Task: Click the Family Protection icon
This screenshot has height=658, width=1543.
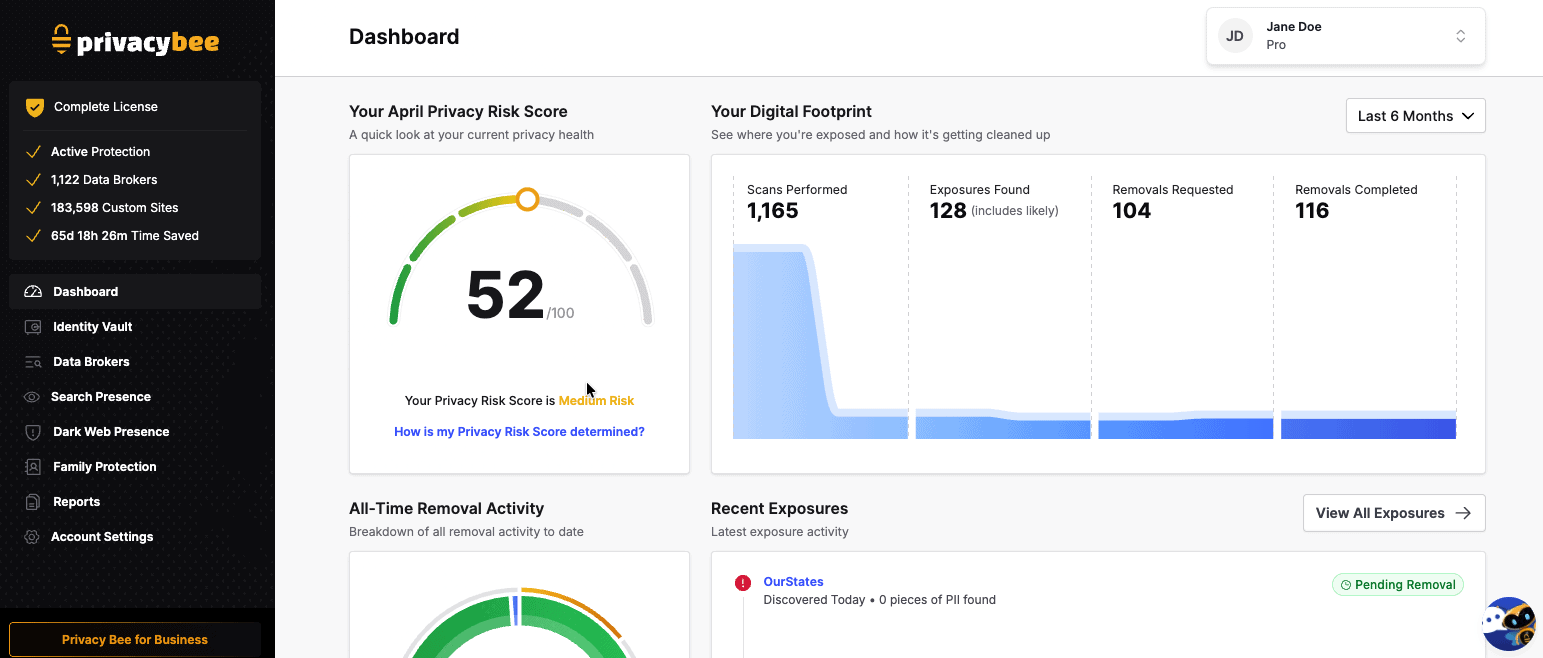Action: point(33,467)
